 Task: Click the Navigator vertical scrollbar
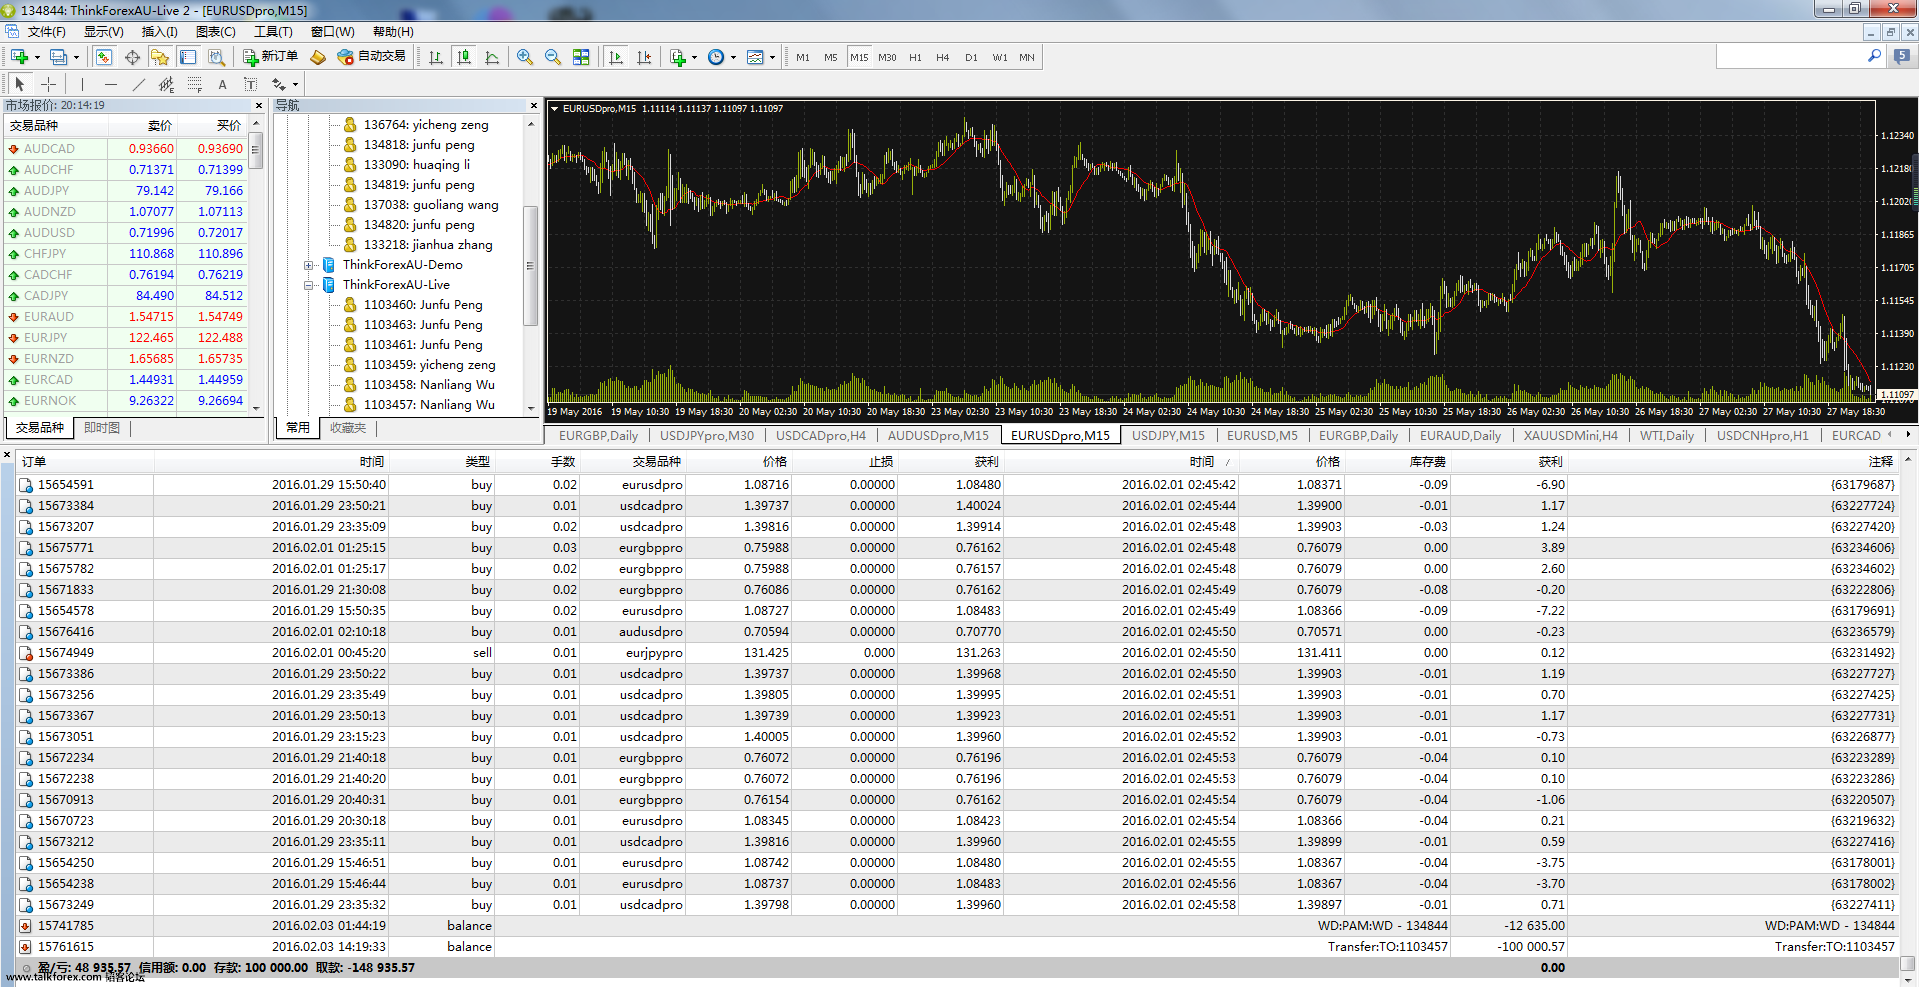coord(530,265)
